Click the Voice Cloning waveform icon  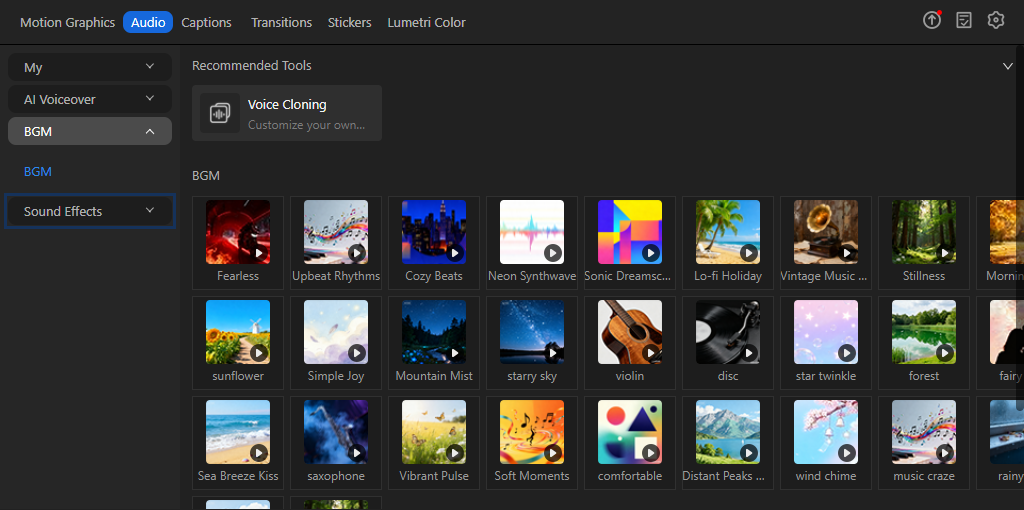click(220, 113)
